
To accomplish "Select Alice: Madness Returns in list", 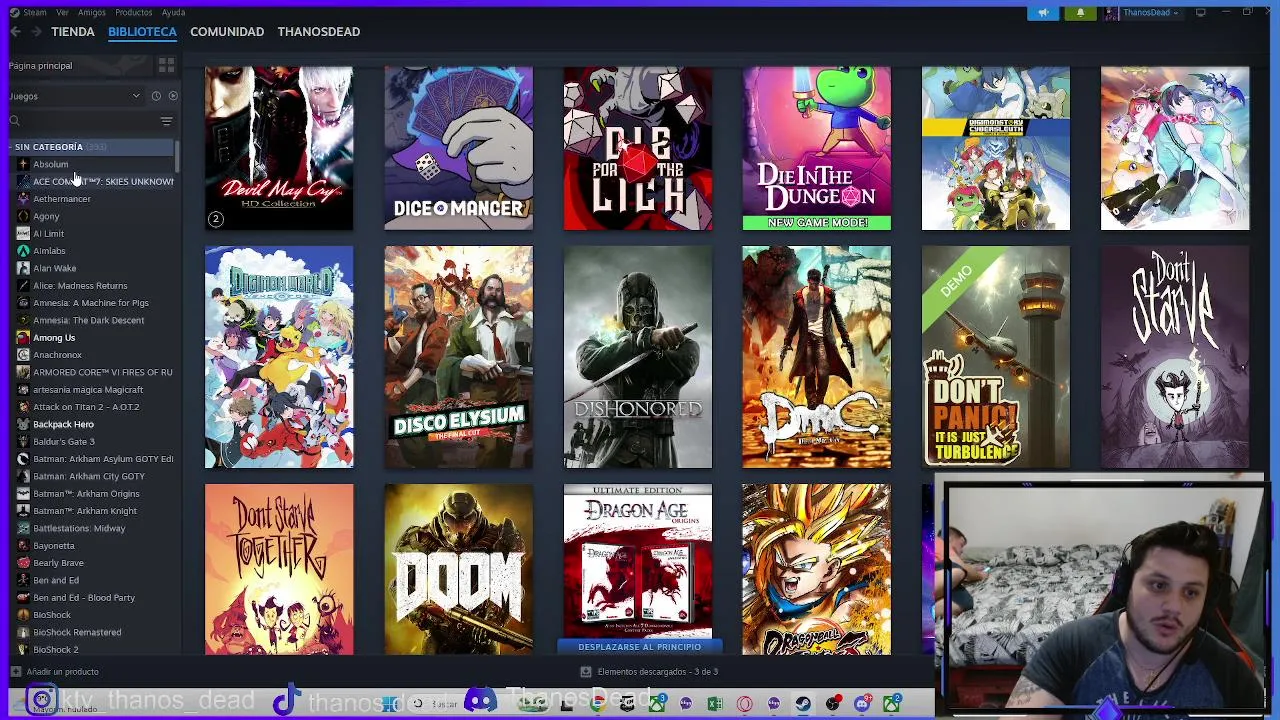I will tap(80, 286).
